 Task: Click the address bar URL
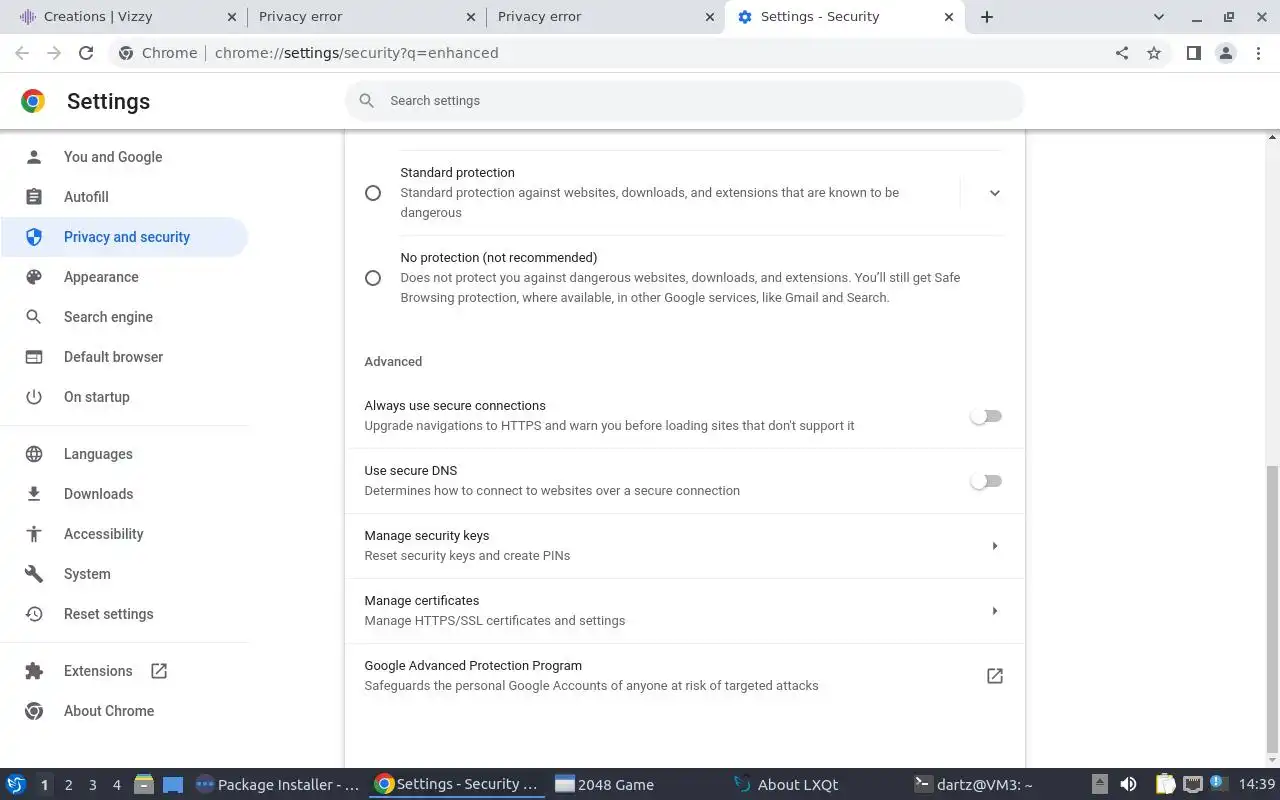pyautogui.click(x=357, y=53)
